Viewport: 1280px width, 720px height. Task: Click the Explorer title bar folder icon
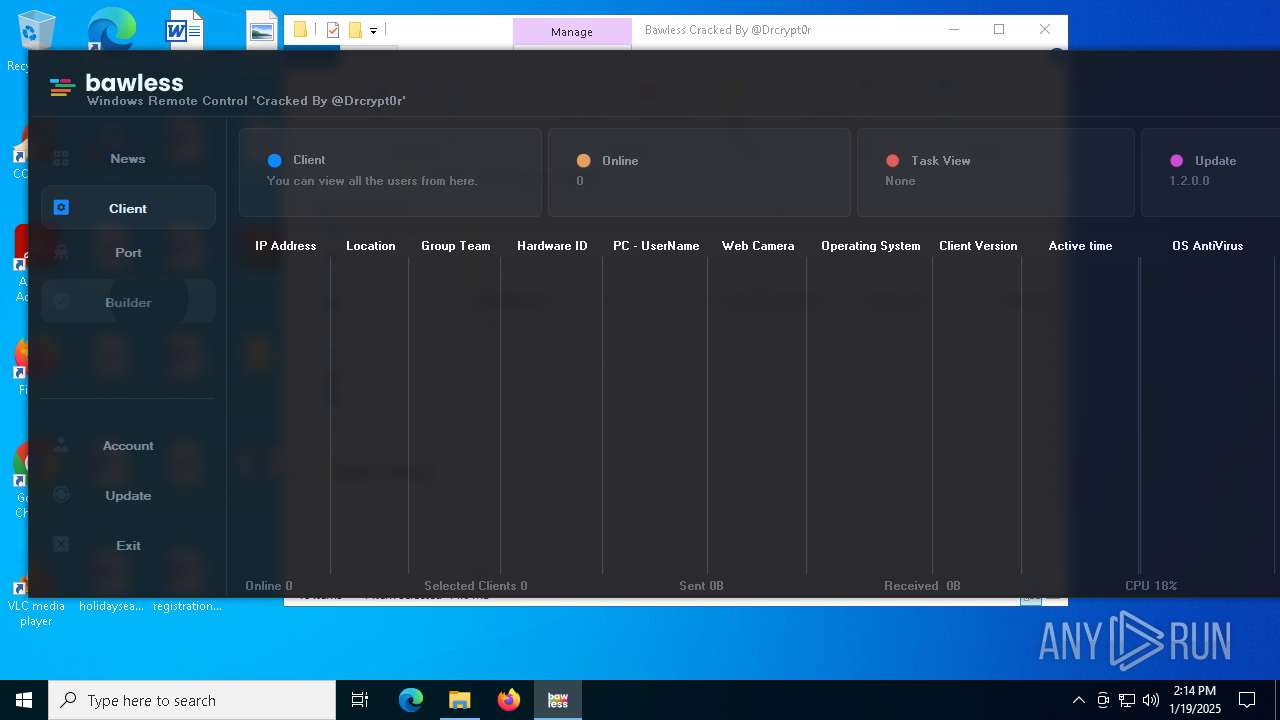[x=300, y=30]
